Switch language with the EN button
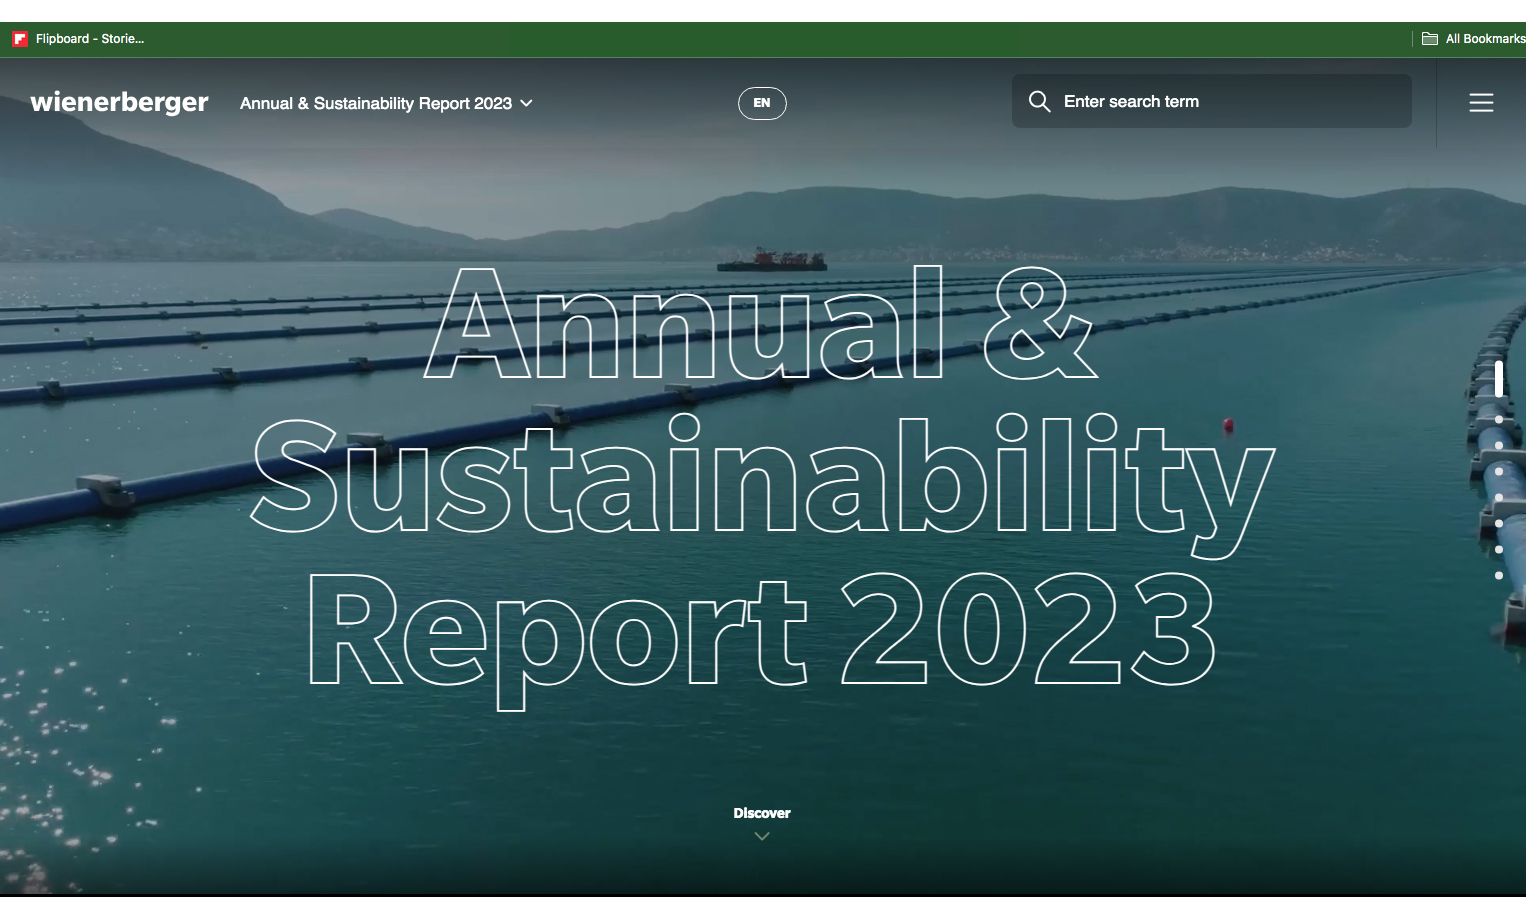Image resolution: width=1526 pixels, height=919 pixels. point(762,103)
